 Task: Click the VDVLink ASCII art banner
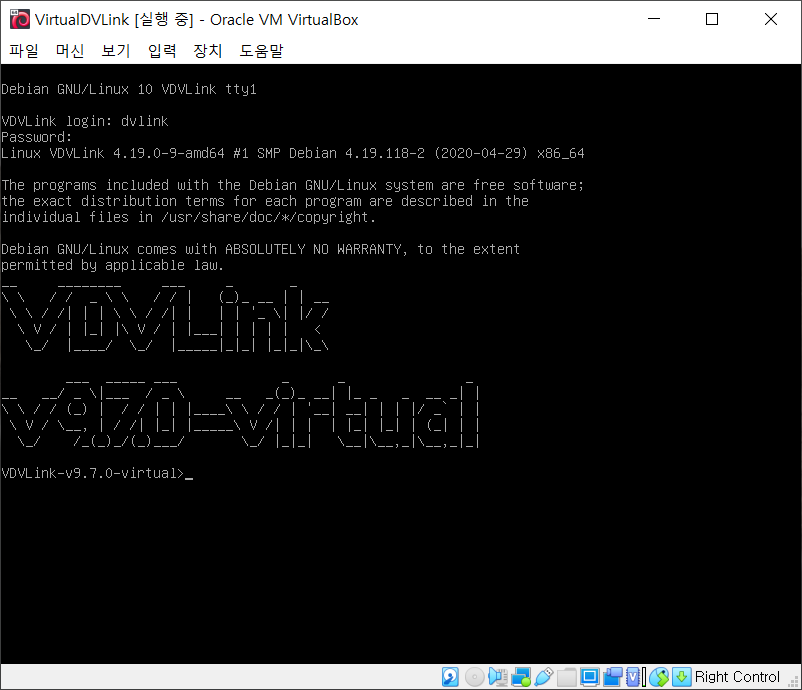(x=165, y=317)
